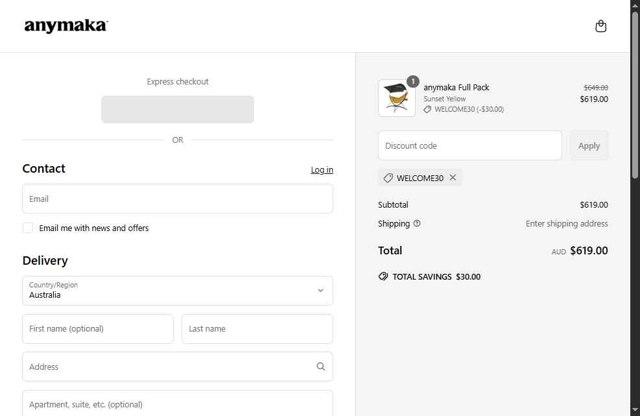This screenshot has width=640, height=416.
Task: Click the Express checkout button placeholder
Action: point(178,109)
